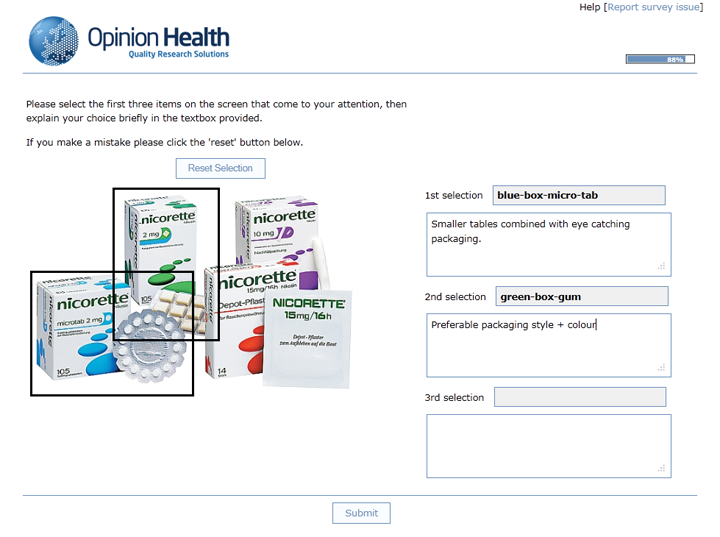Click the '2nd selection' label
This screenshot has width=720, height=537.
[455, 297]
